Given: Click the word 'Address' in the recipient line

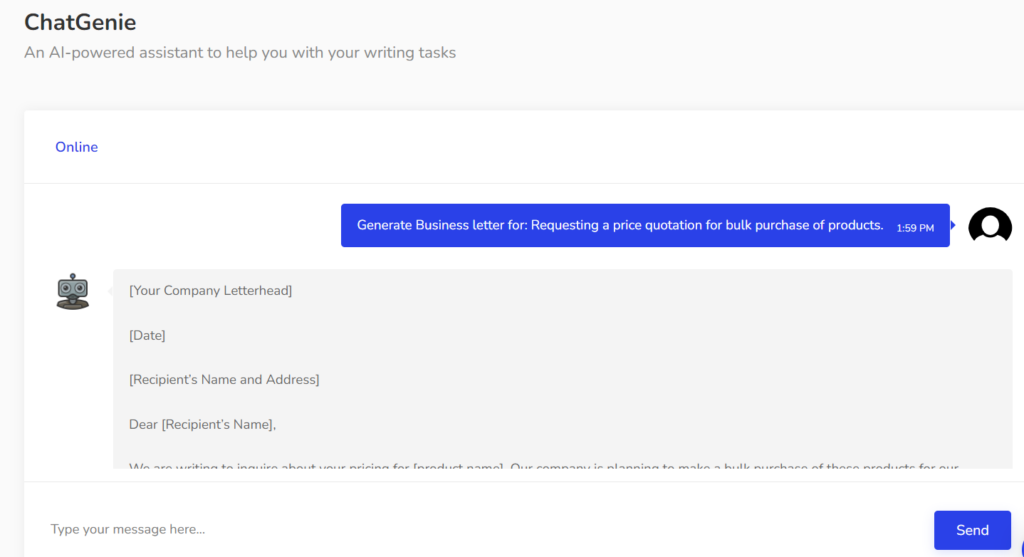Looking at the screenshot, I should [x=292, y=380].
